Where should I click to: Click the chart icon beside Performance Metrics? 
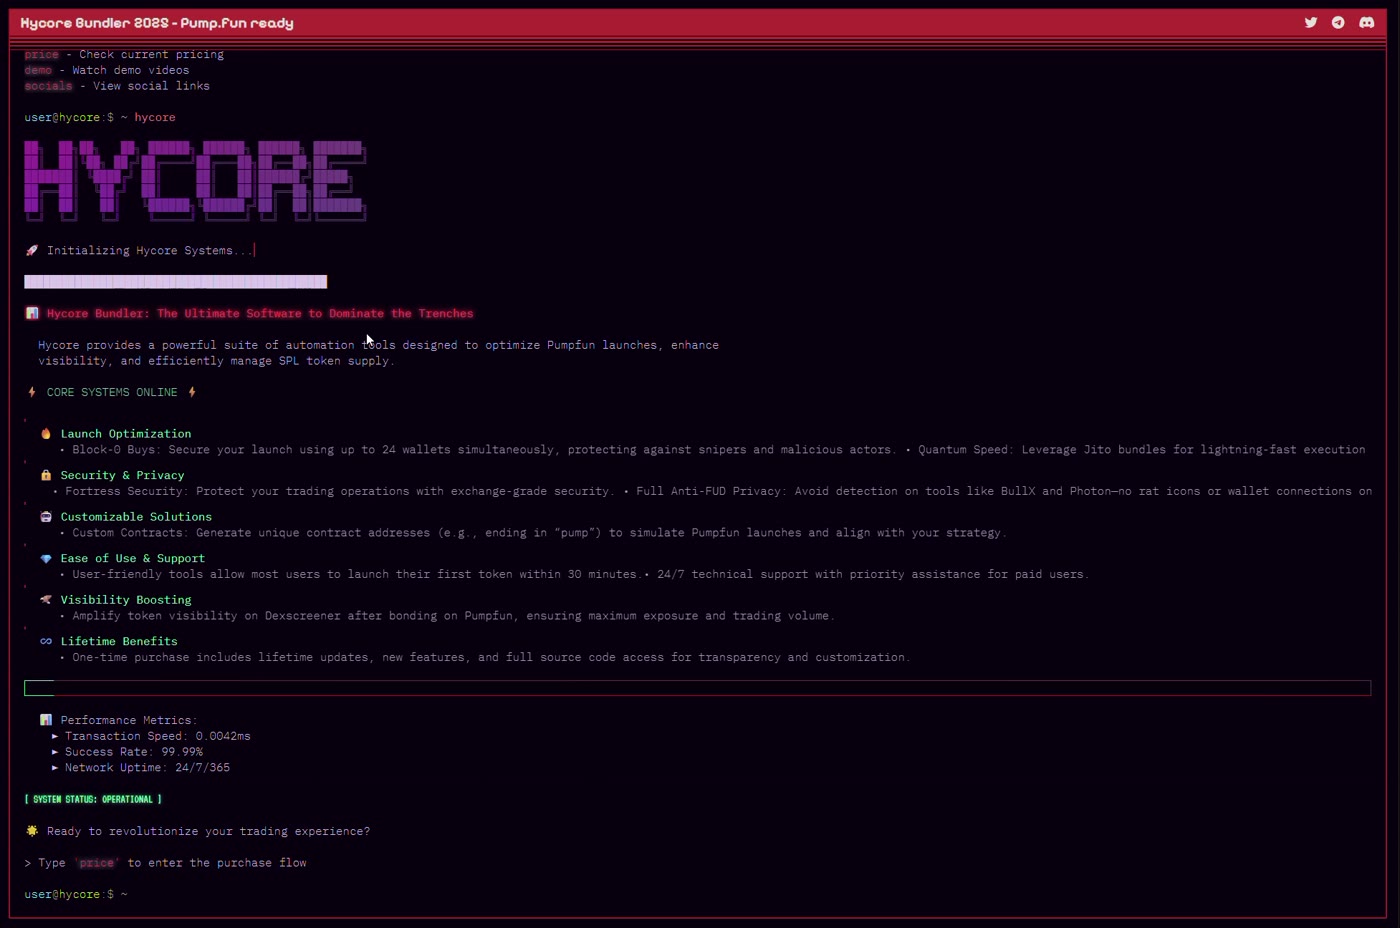click(x=46, y=720)
